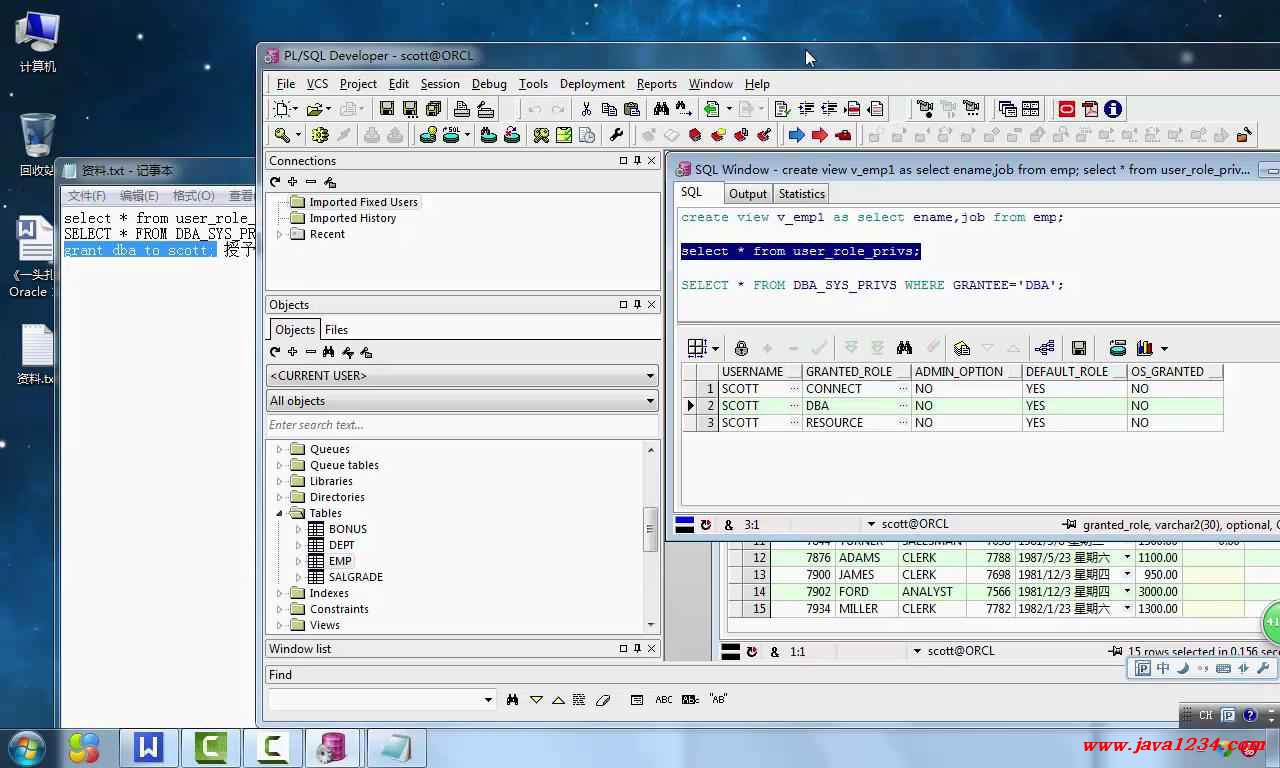The width and height of the screenshot is (1280, 768).
Task: Click the Find binoculars icon in main toolbar
Action: click(661, 109)
